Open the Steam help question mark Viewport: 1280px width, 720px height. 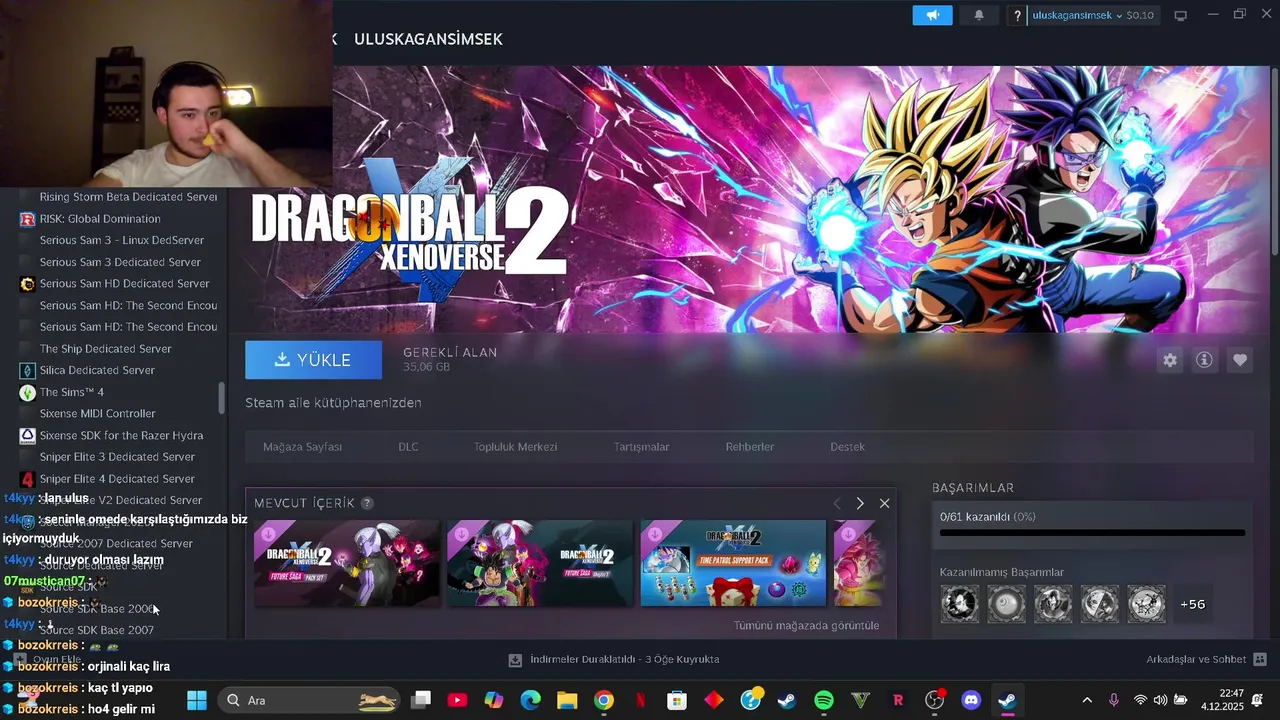point(1017,16)
